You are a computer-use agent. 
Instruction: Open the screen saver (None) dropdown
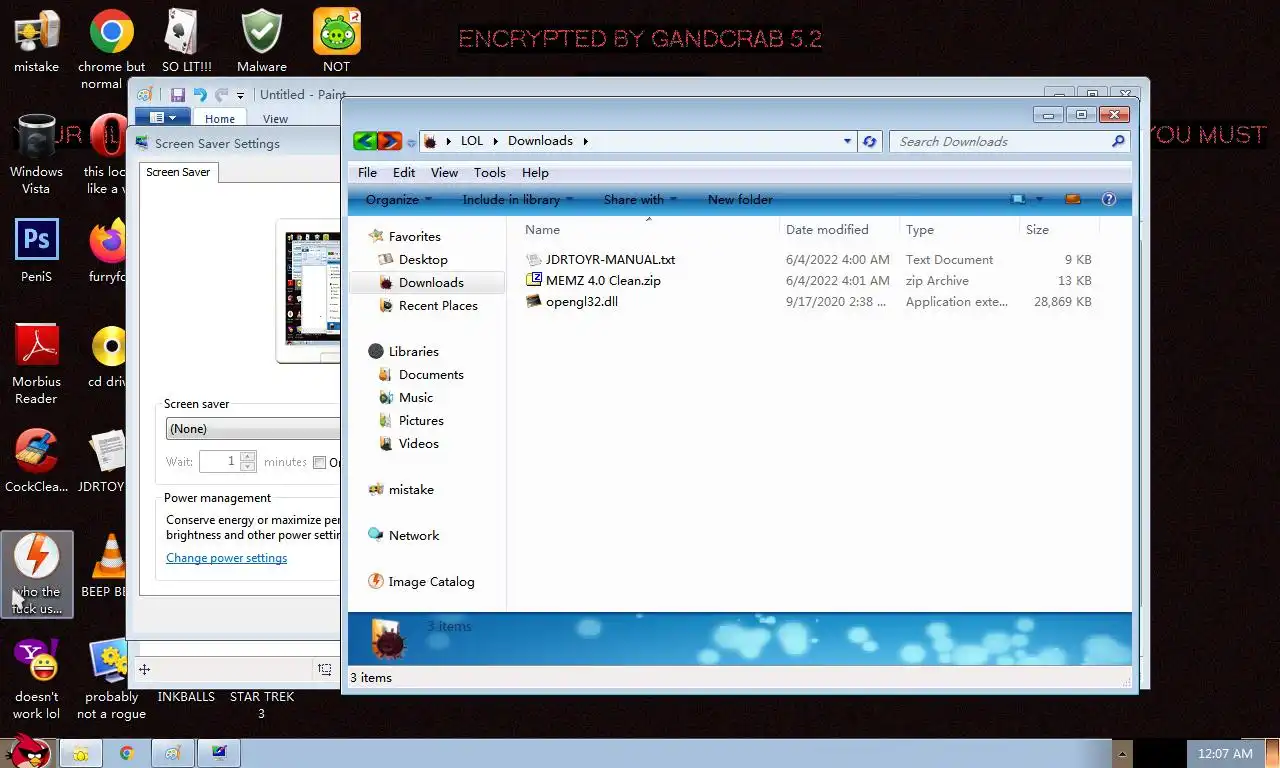coord(254,429)
